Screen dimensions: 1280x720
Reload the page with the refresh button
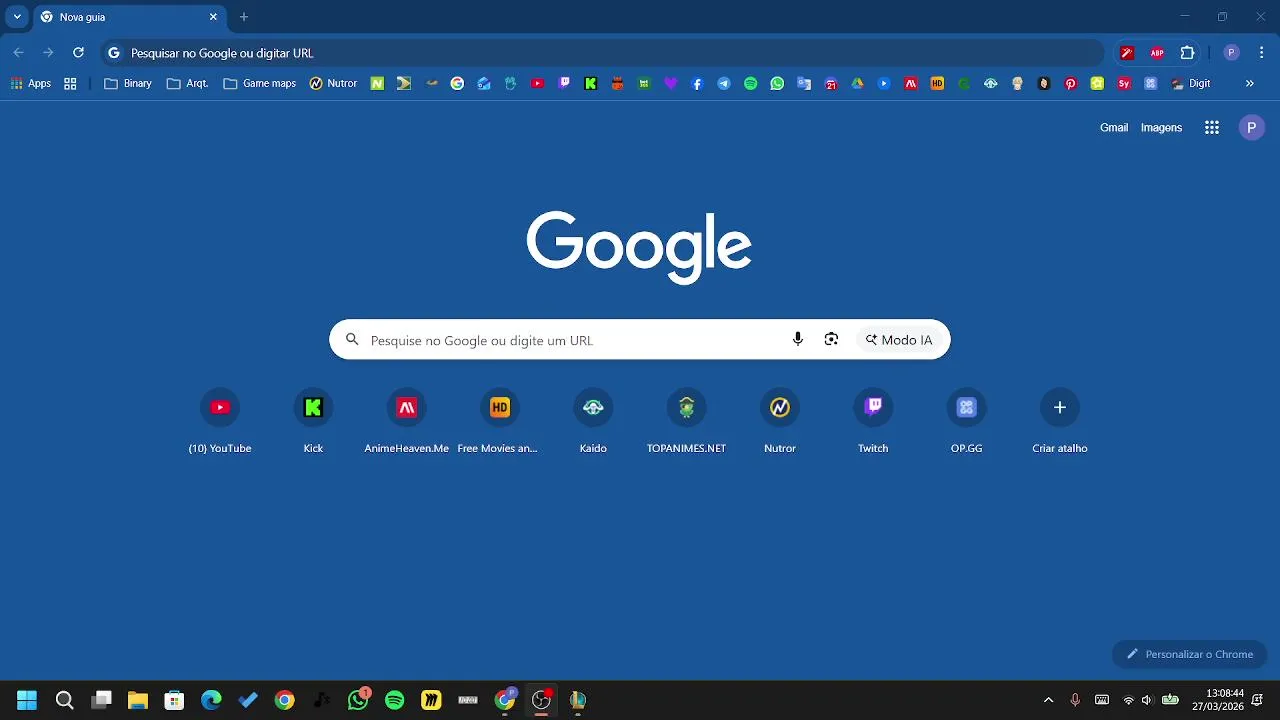78,53
